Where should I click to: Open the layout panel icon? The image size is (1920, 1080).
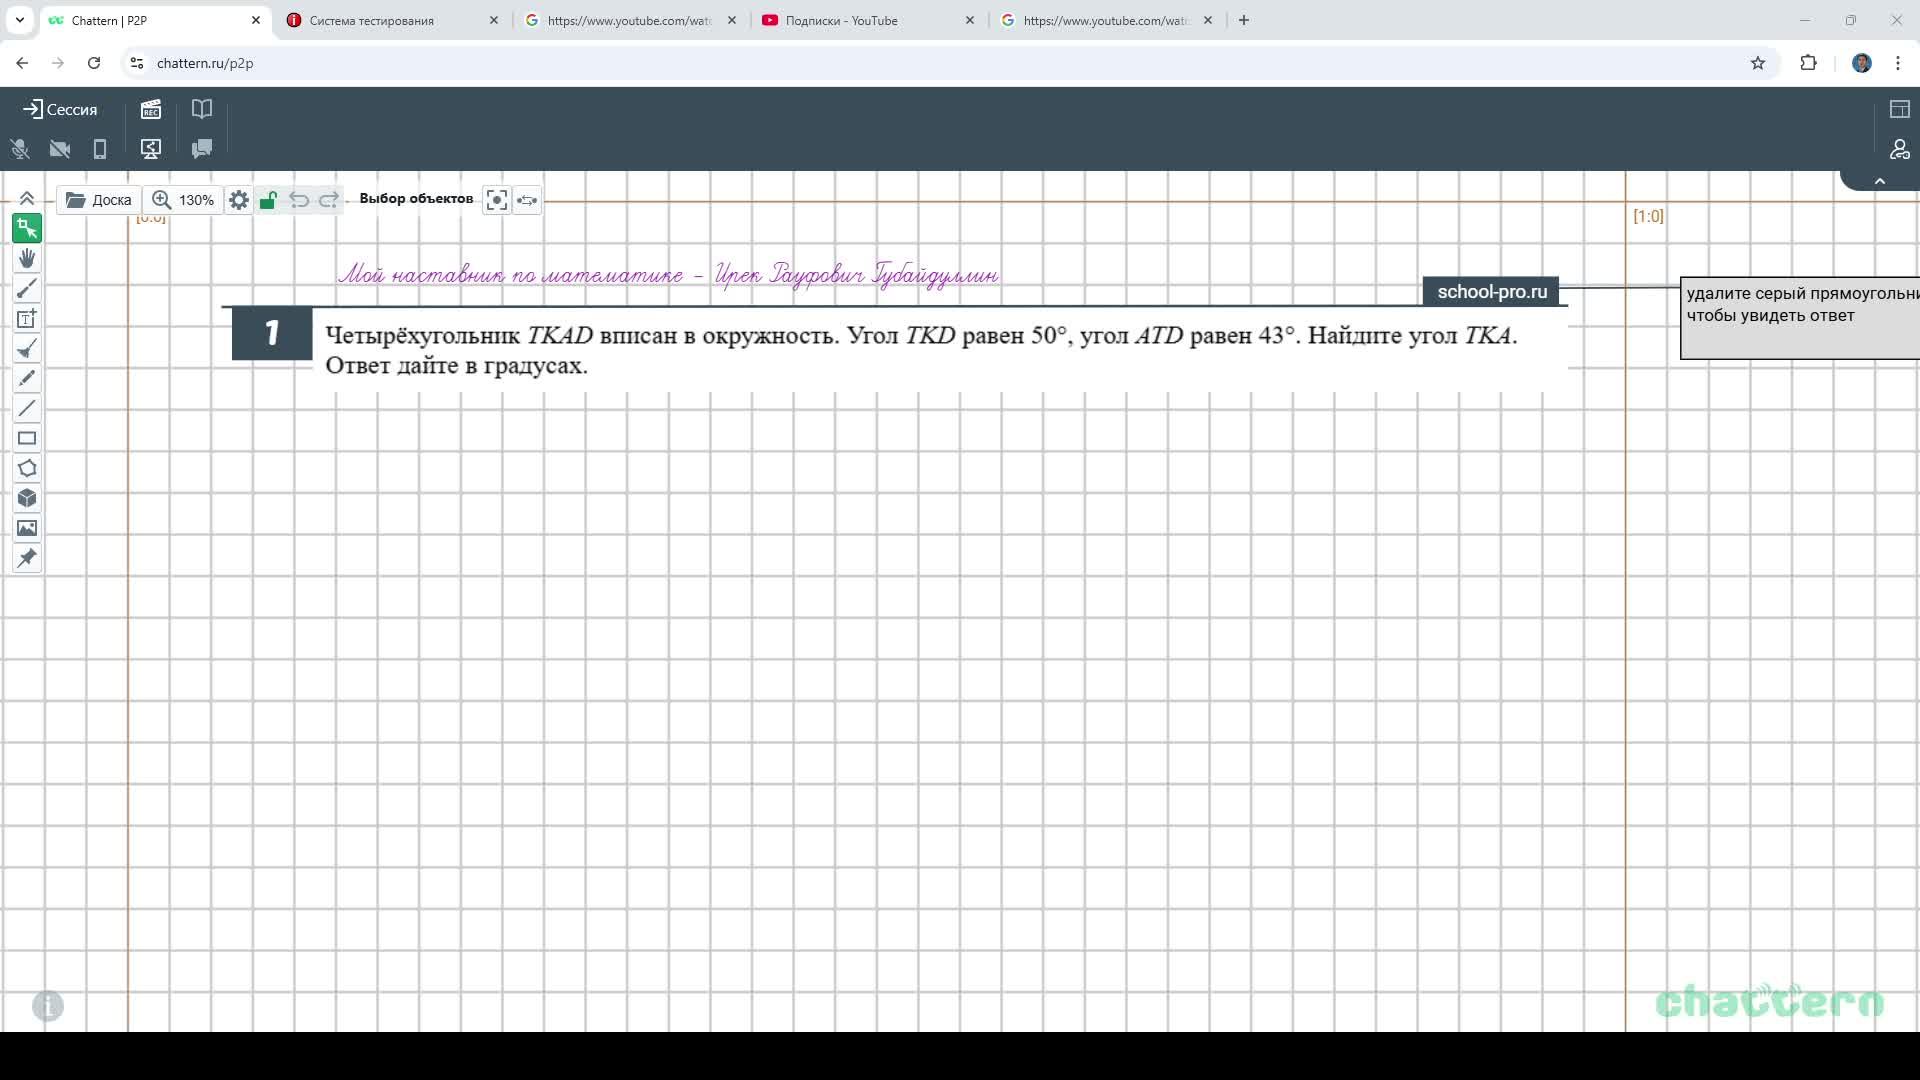click(x=1899, y=109)
